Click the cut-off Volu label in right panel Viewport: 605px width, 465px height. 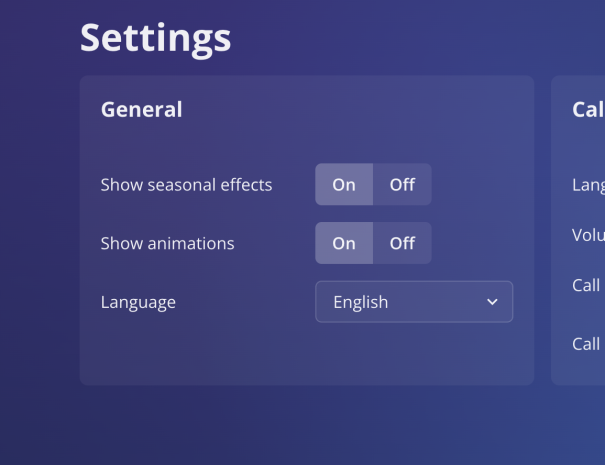coord(588,235)
